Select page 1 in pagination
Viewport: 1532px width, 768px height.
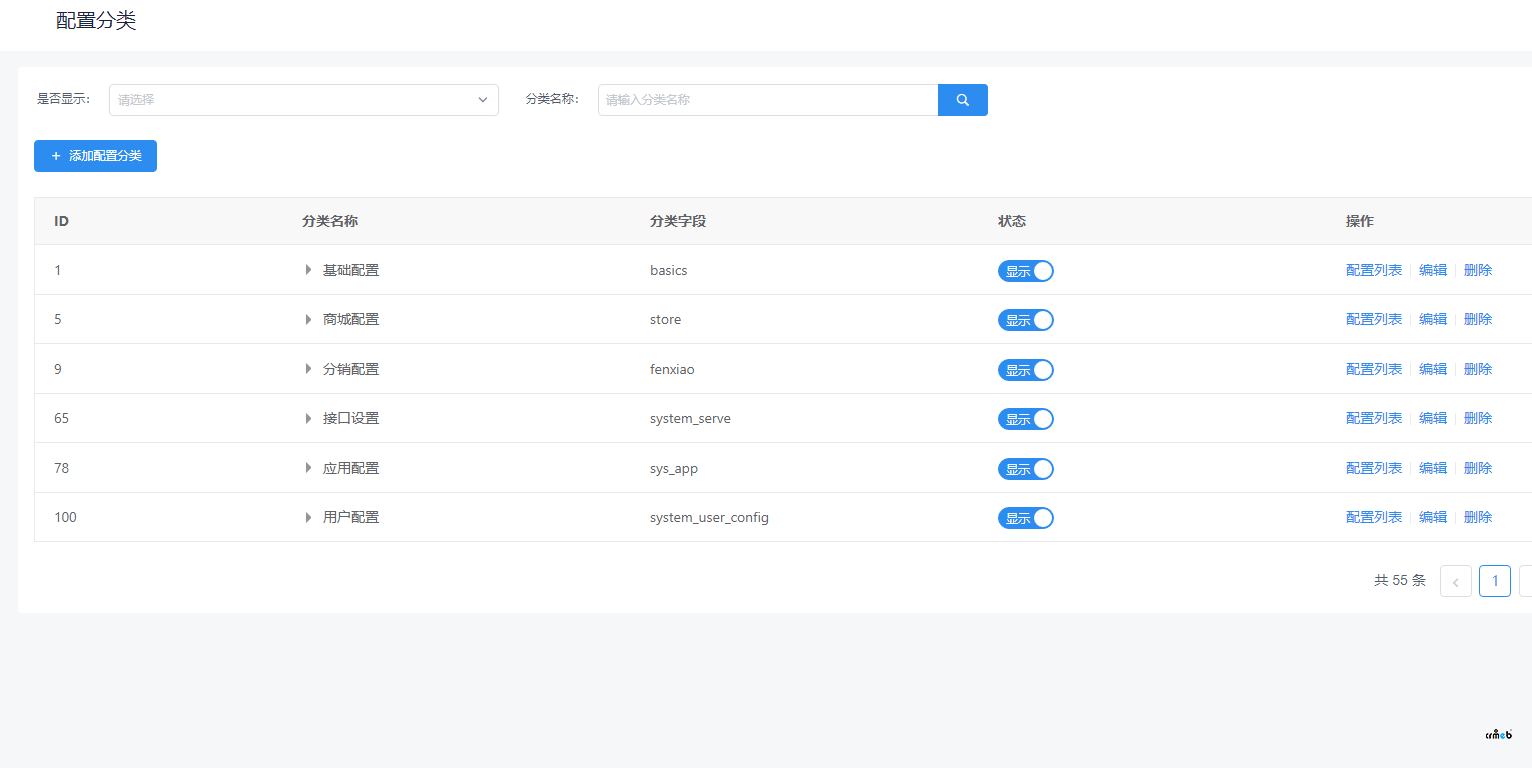[x=1494, y=581]
